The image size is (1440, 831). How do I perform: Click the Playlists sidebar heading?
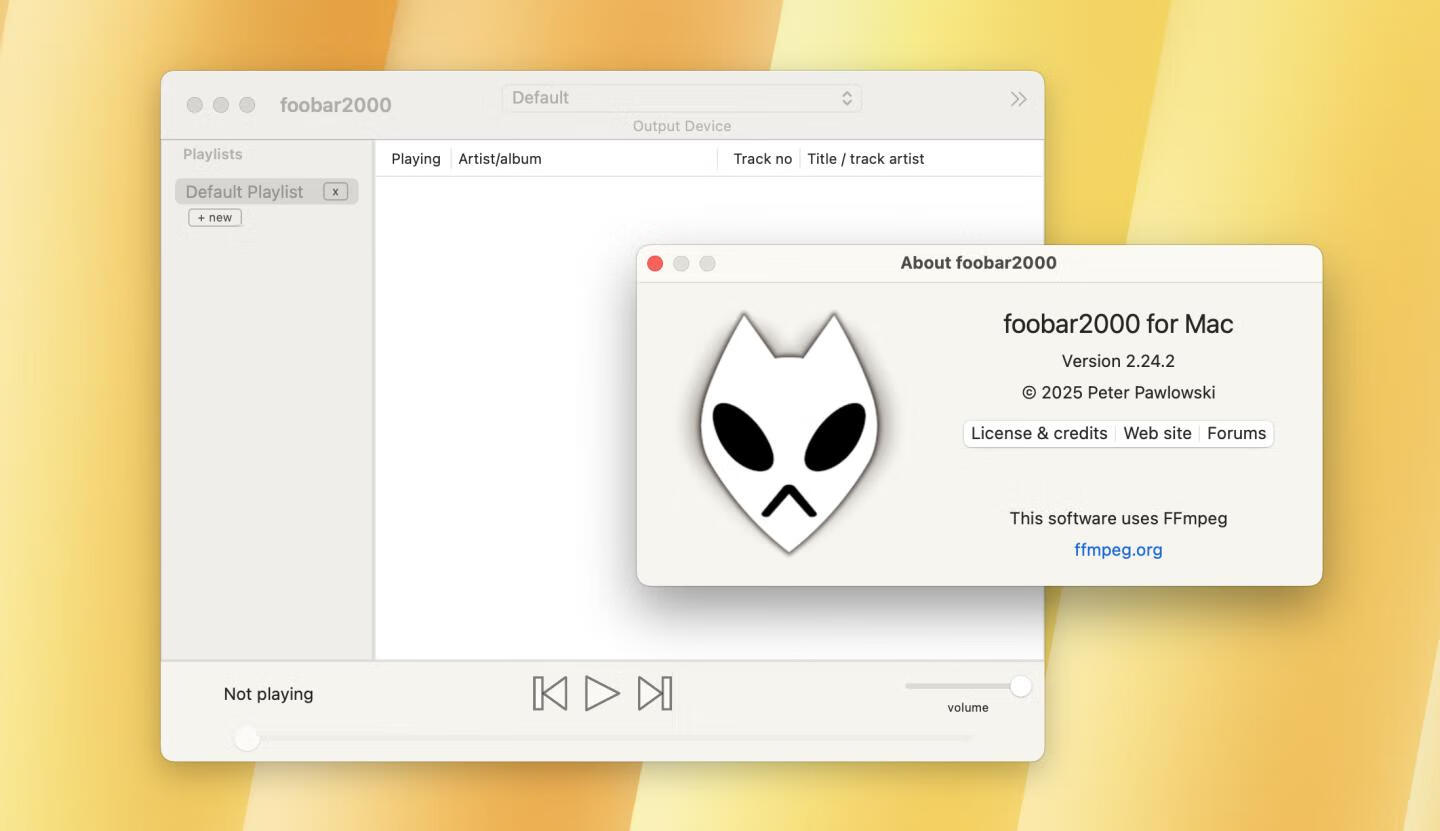[212, 154]
